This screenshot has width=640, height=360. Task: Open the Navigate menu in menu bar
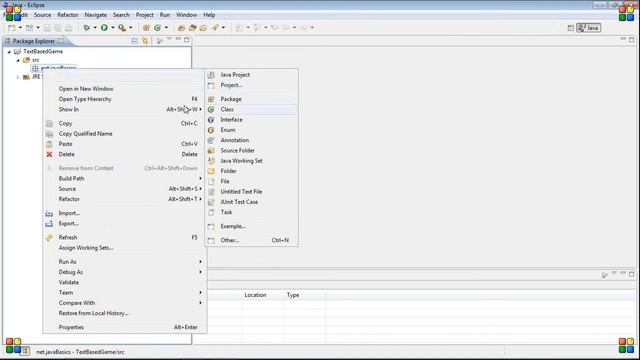(96, 15)
